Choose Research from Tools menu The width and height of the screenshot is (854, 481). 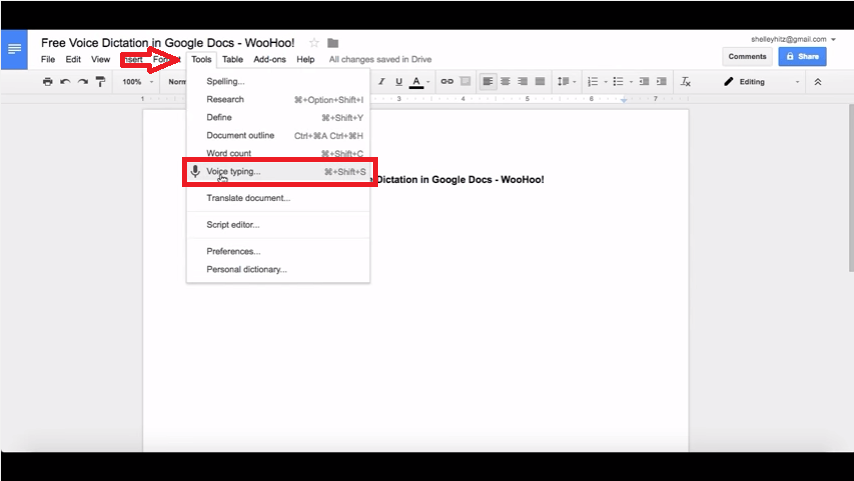click(278, 100)
